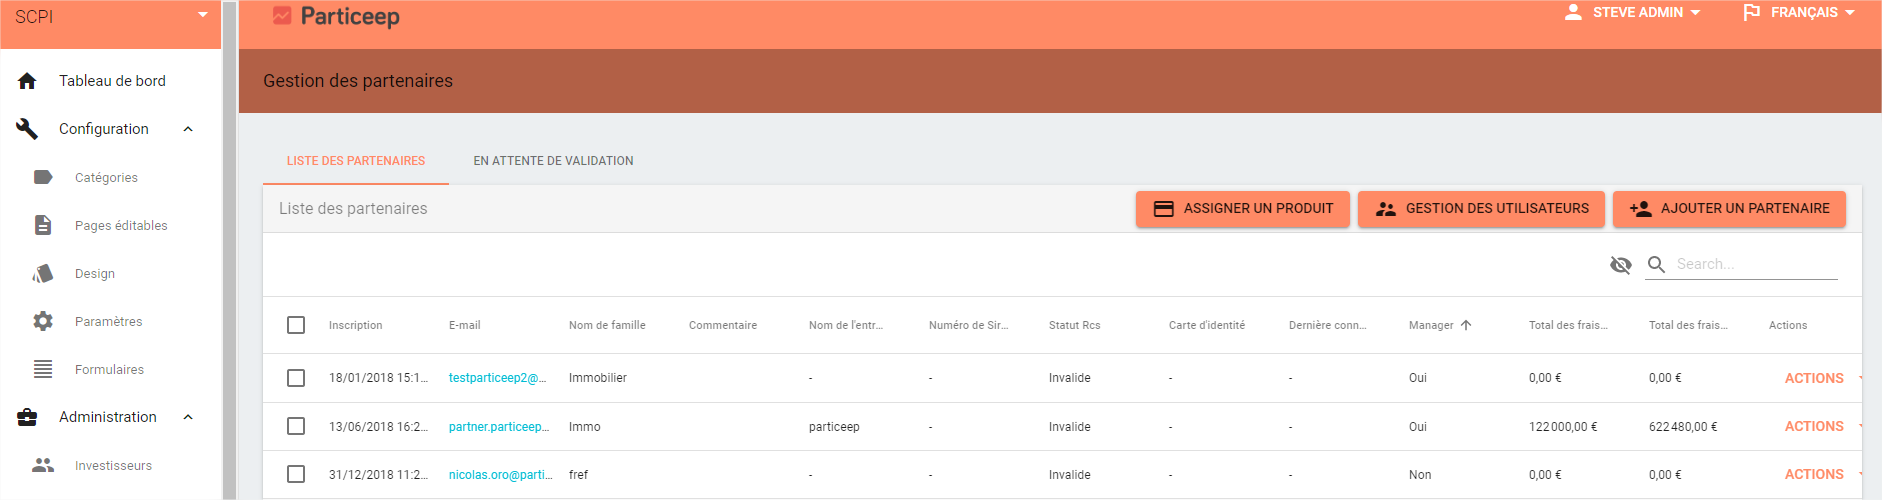1882x500 pixels.
Task: Click the Steve Admin user icon
Action: (1573, 12)
